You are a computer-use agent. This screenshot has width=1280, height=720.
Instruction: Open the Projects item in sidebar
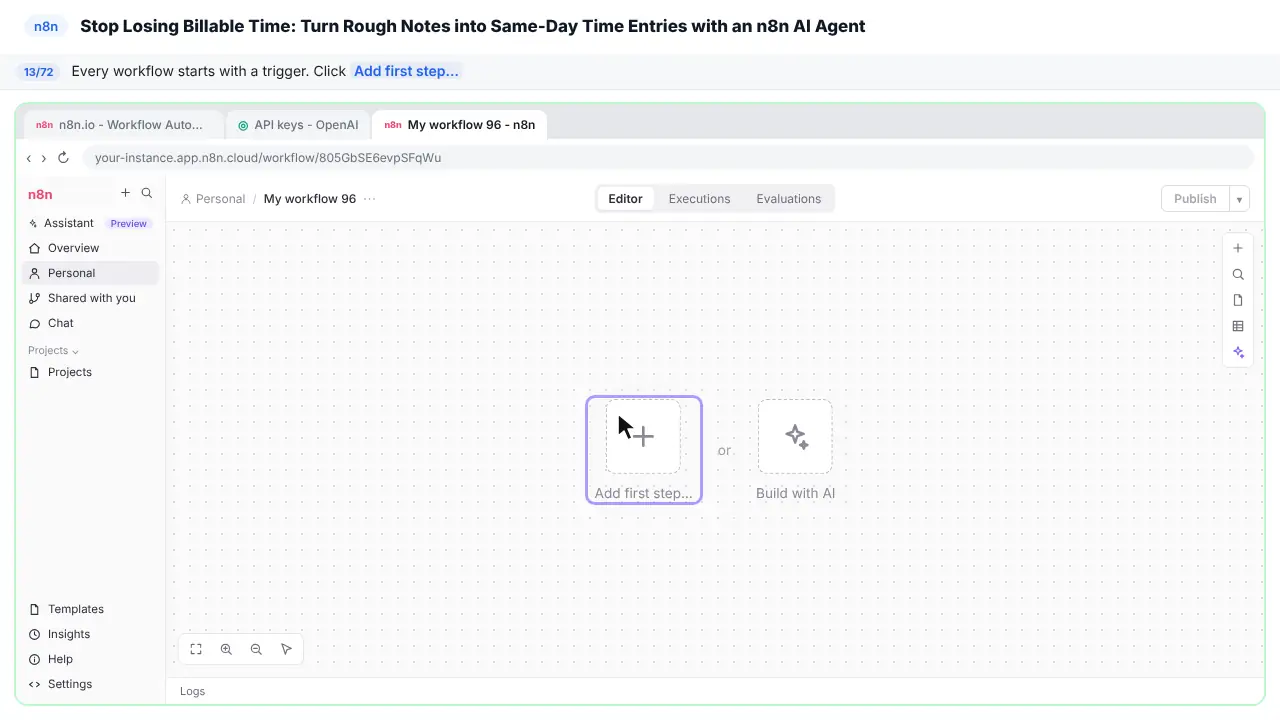tap(90, 372)
